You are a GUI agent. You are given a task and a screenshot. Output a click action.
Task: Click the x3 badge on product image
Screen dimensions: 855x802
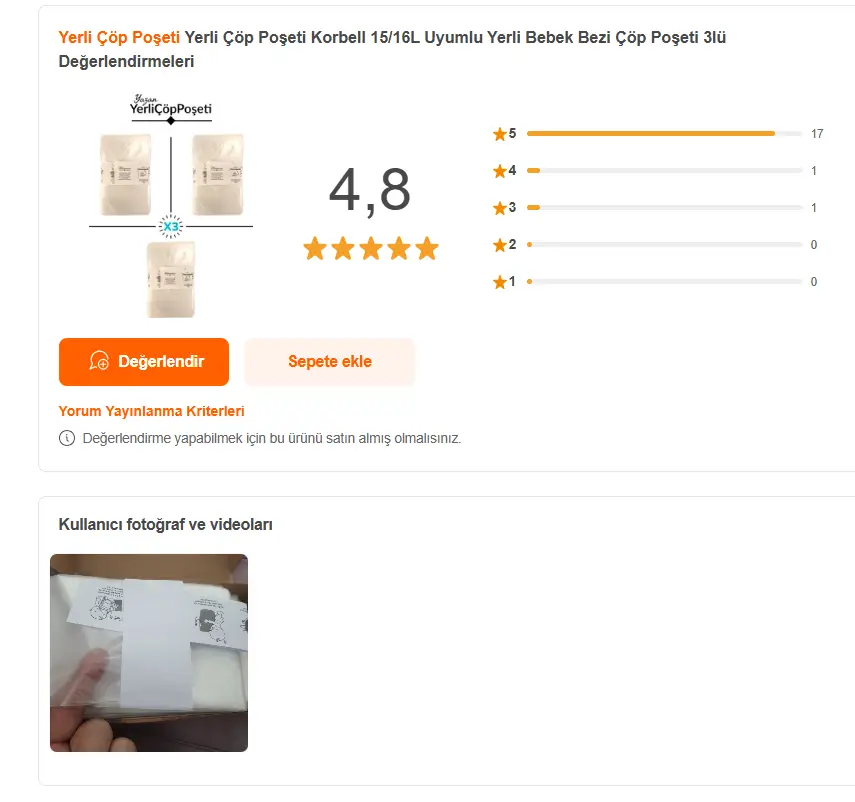(171, 227)
